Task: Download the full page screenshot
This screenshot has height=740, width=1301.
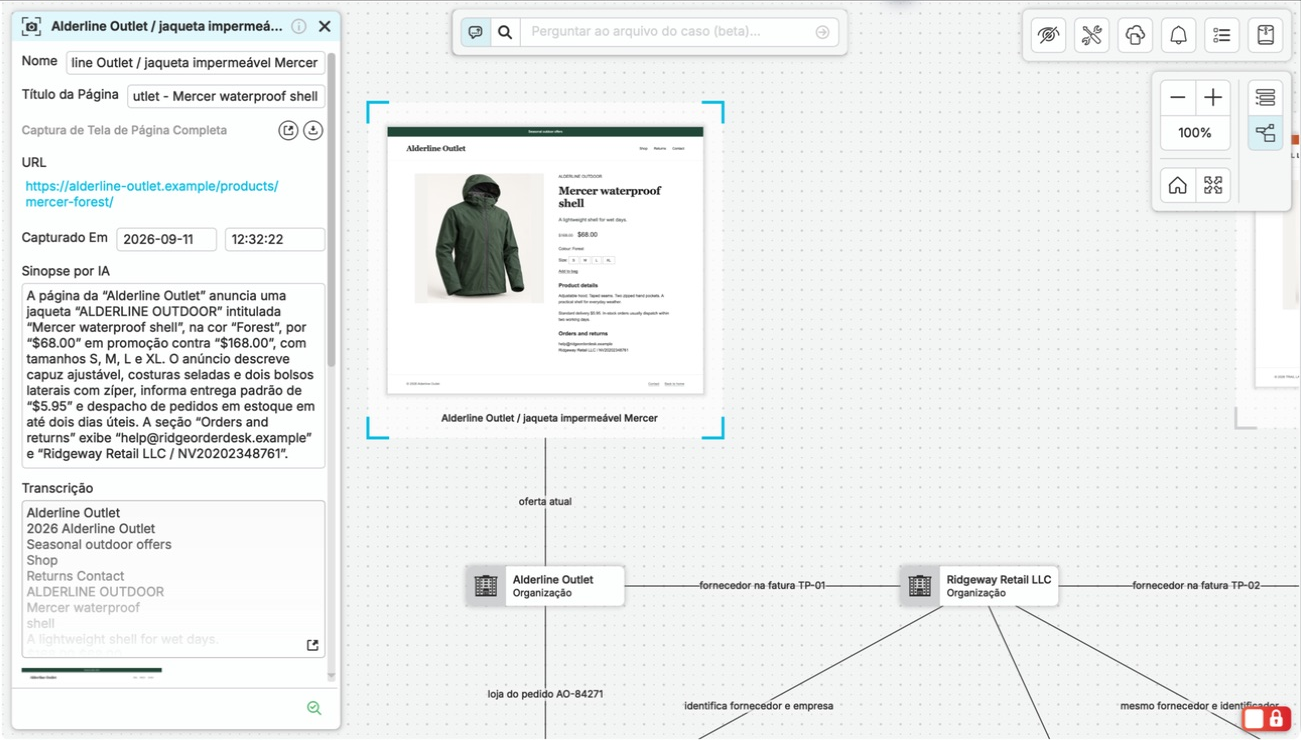Action: point(313,130)
